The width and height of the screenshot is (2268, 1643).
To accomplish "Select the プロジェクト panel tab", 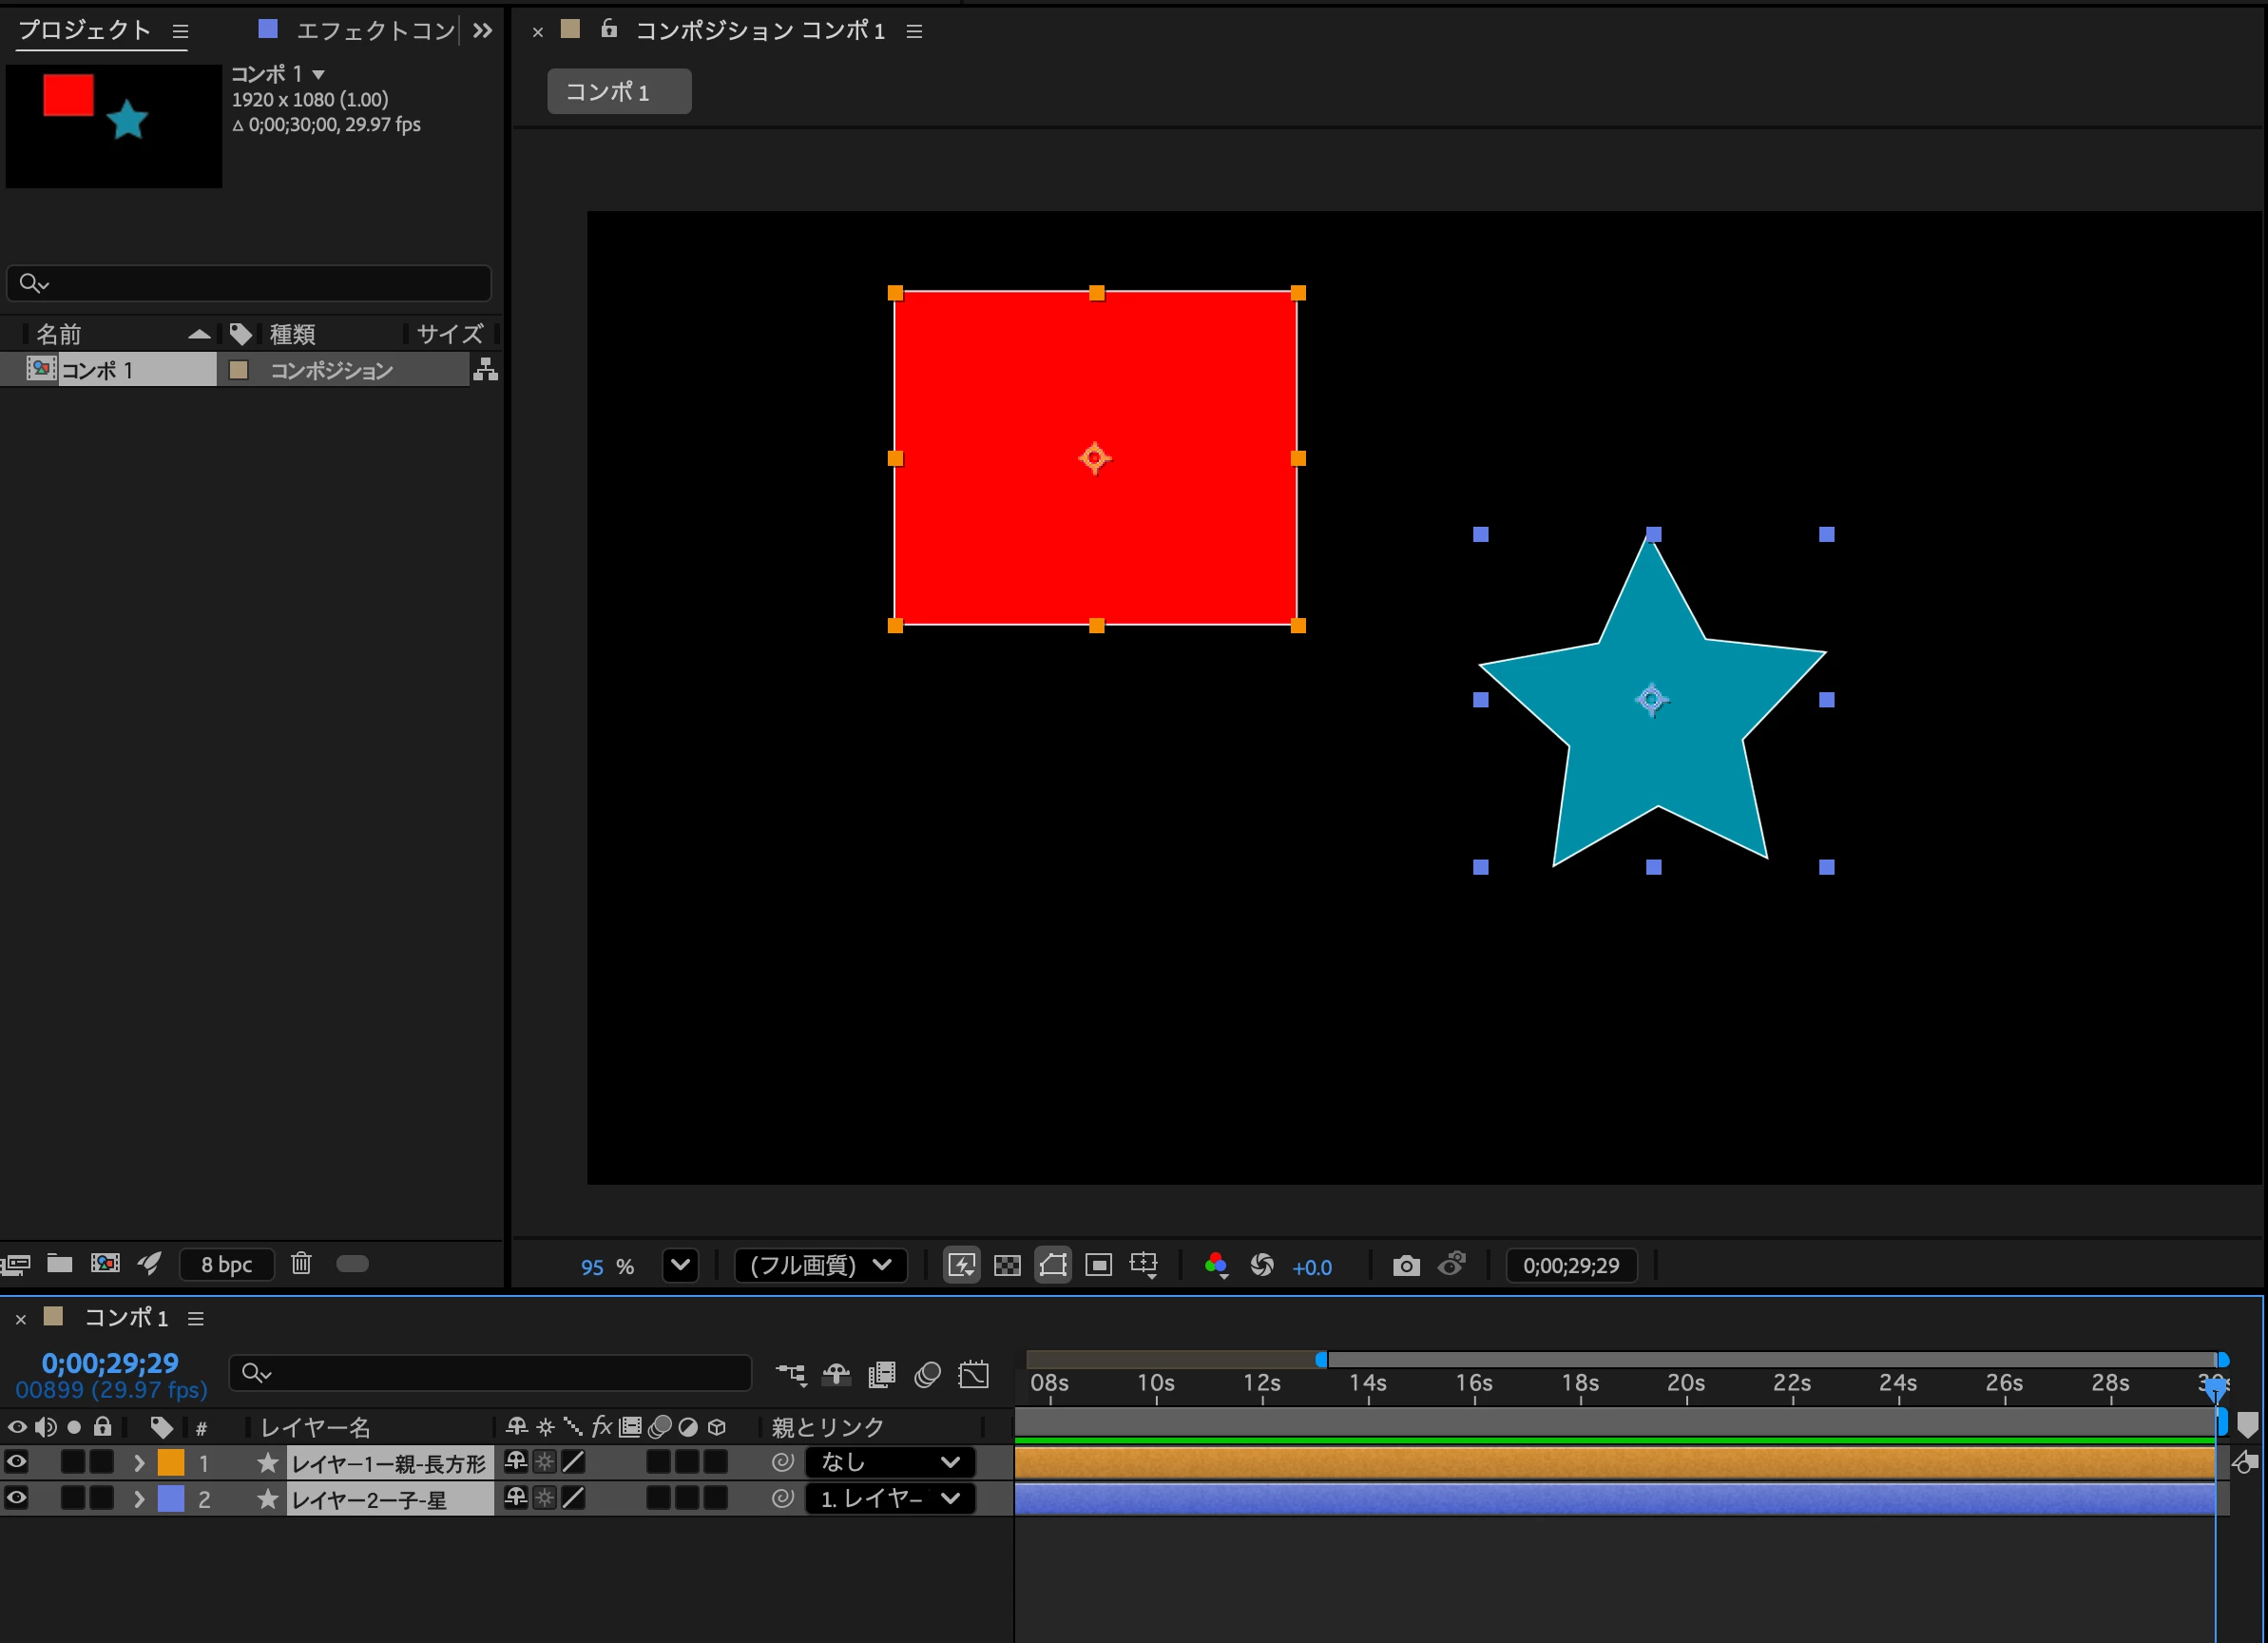I will [84, 30].
